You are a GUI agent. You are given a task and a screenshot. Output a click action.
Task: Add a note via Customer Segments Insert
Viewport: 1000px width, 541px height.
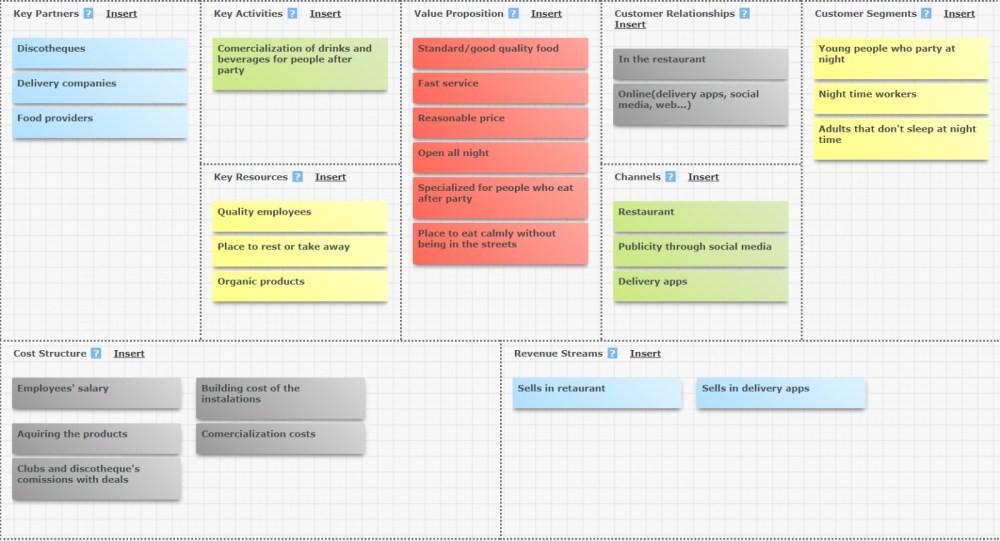click(959, 14)
